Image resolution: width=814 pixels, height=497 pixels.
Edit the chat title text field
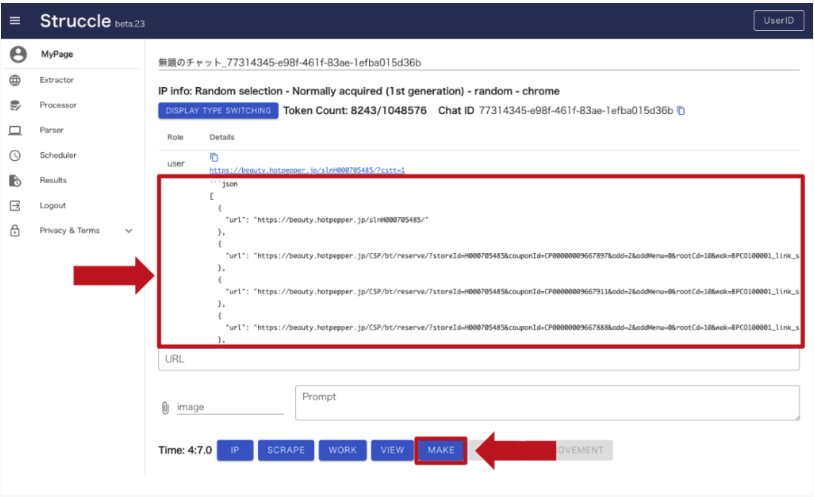[x=479, y=62]
